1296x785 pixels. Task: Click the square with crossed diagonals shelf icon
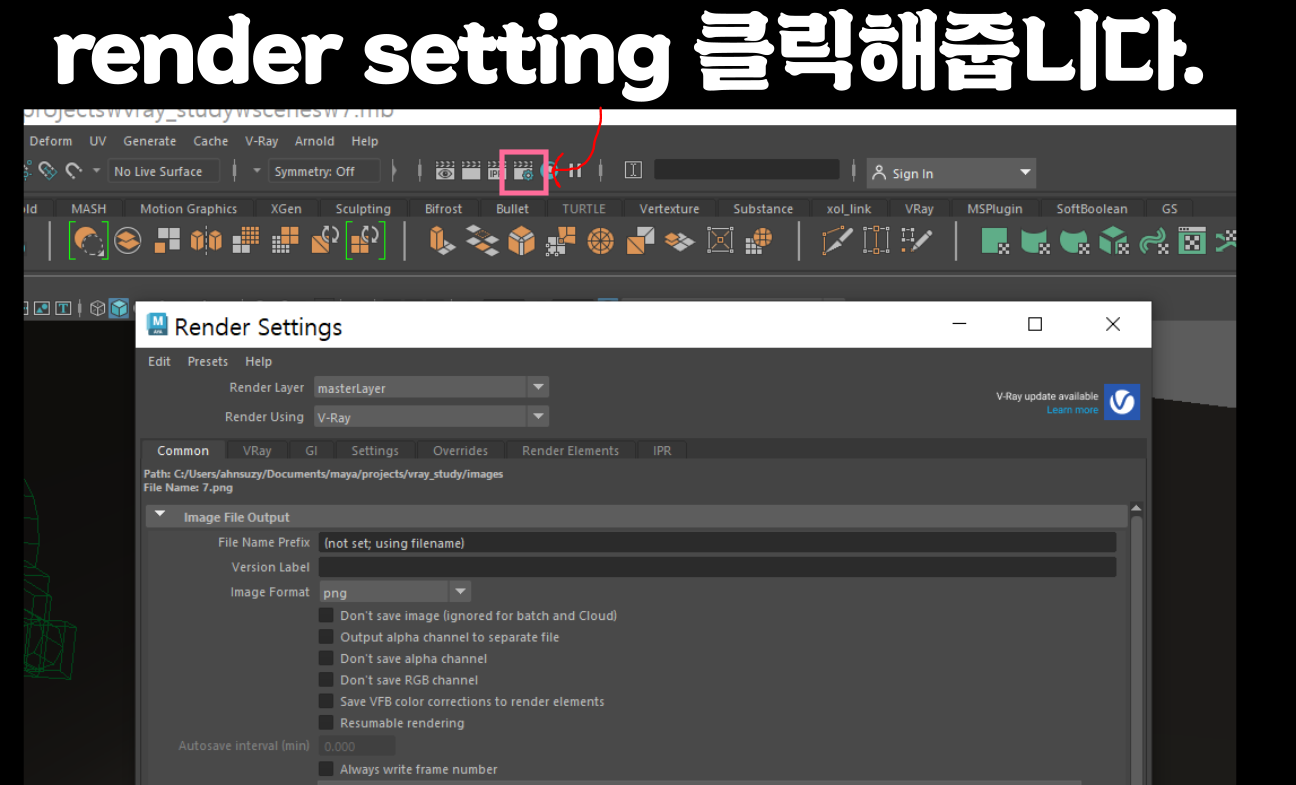tap(720, 240)
